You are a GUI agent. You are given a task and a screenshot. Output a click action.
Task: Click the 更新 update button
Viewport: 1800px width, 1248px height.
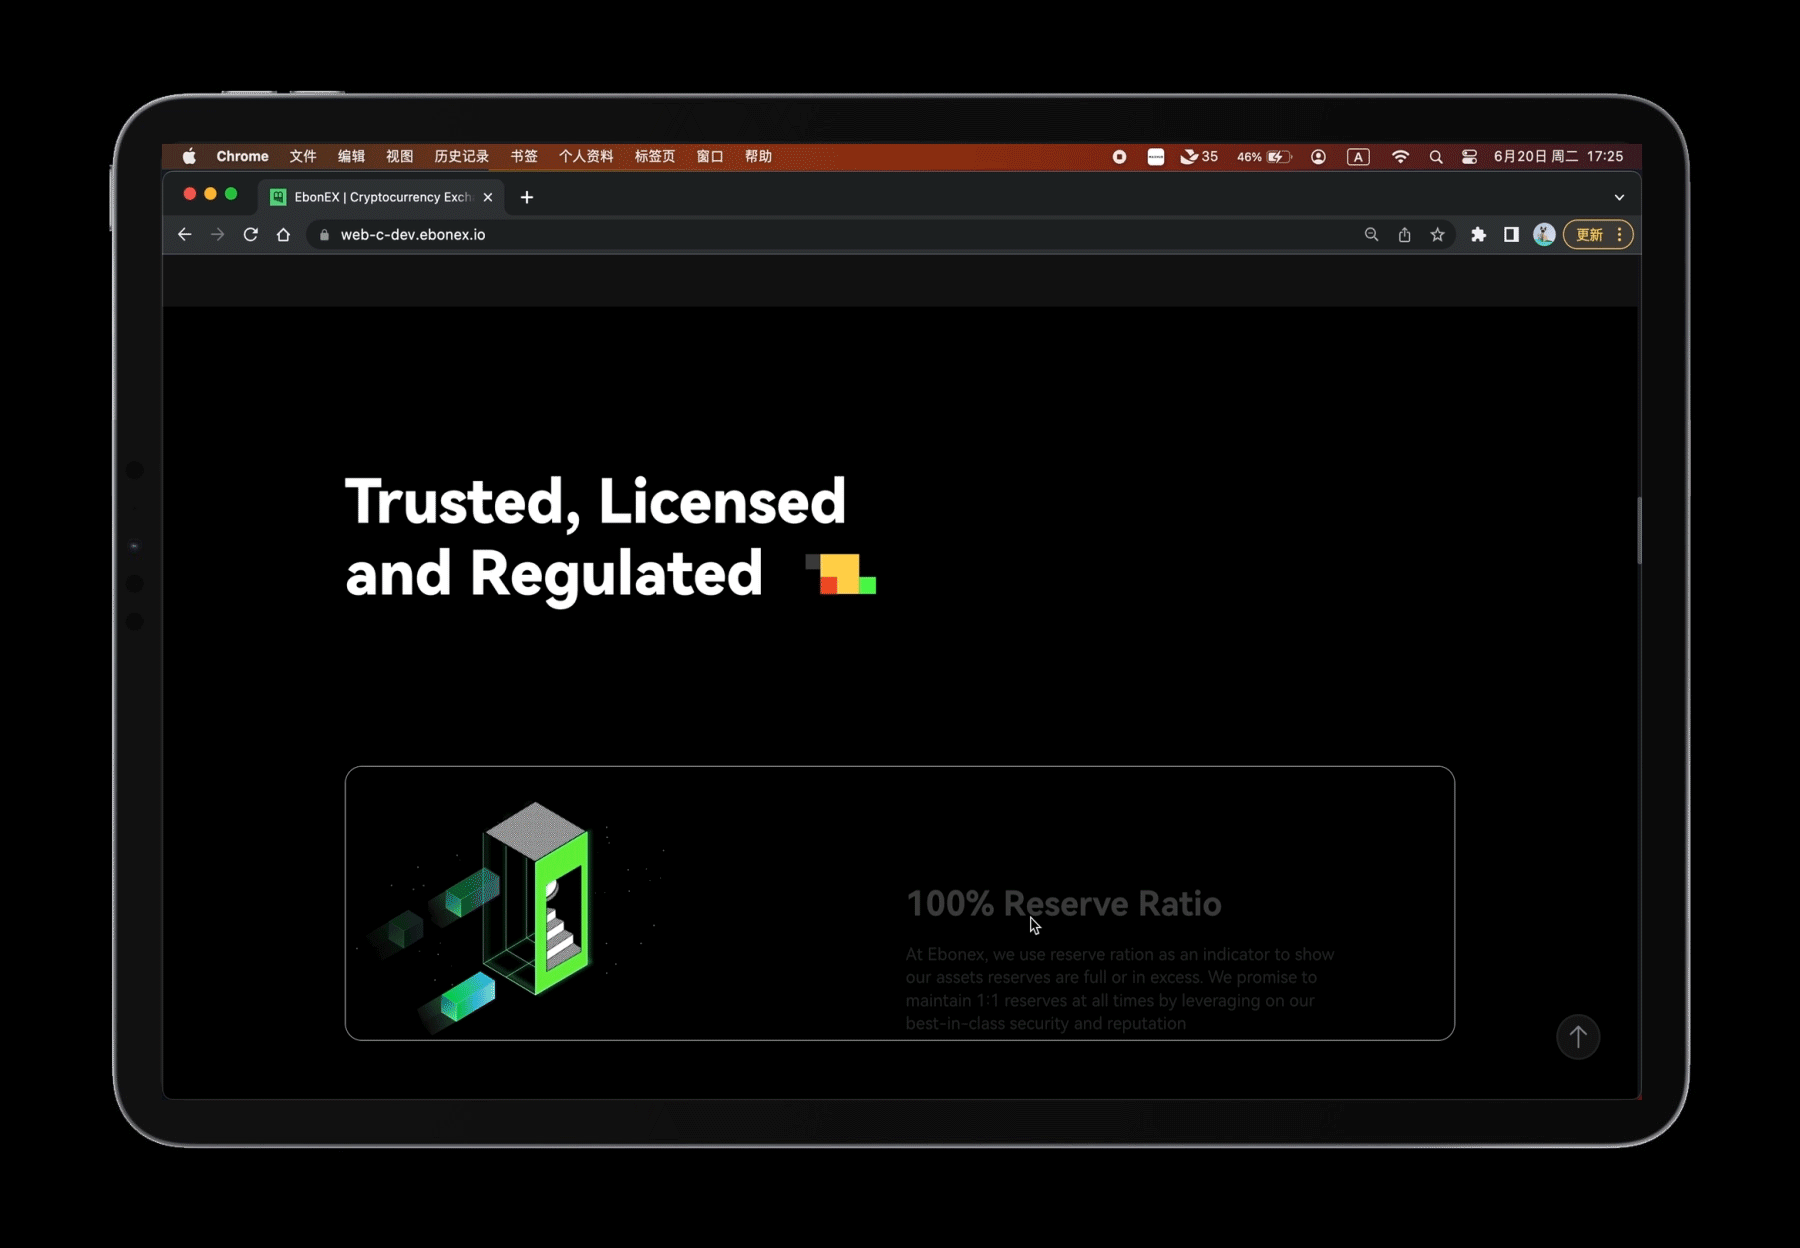[x=1590, y=234]
